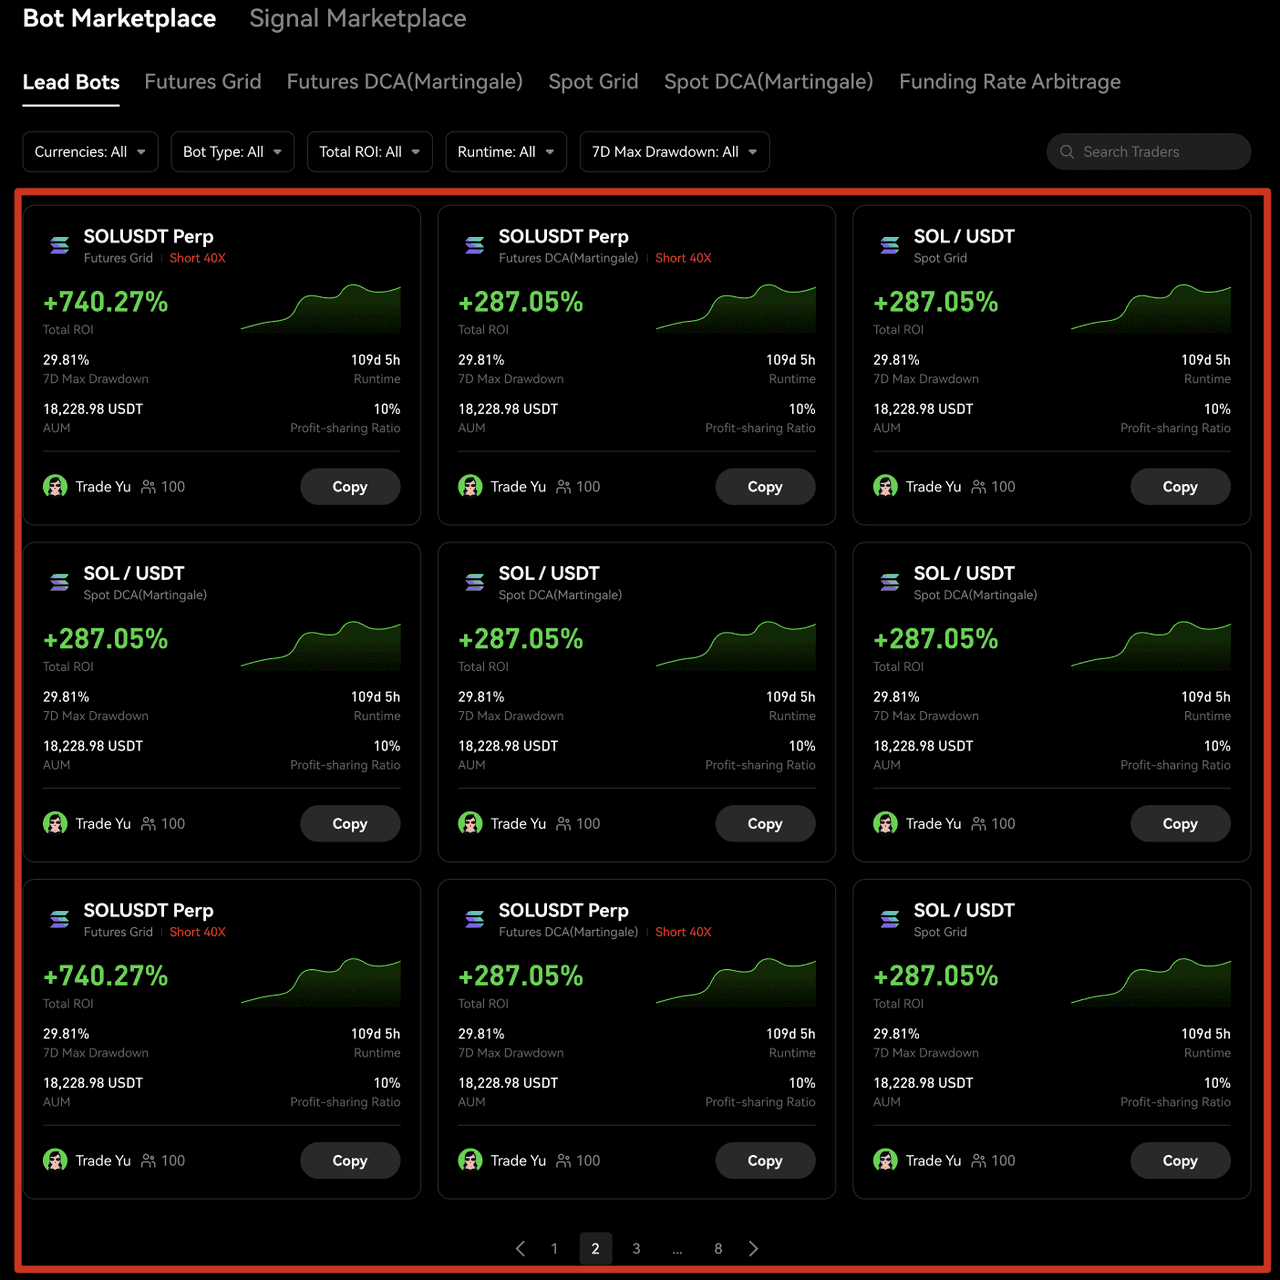The image size is (1280, 1280).
Task: Click the Solana logo on the first SOLUSDT Perp Futures Grid card
Action: pos(60,245)
